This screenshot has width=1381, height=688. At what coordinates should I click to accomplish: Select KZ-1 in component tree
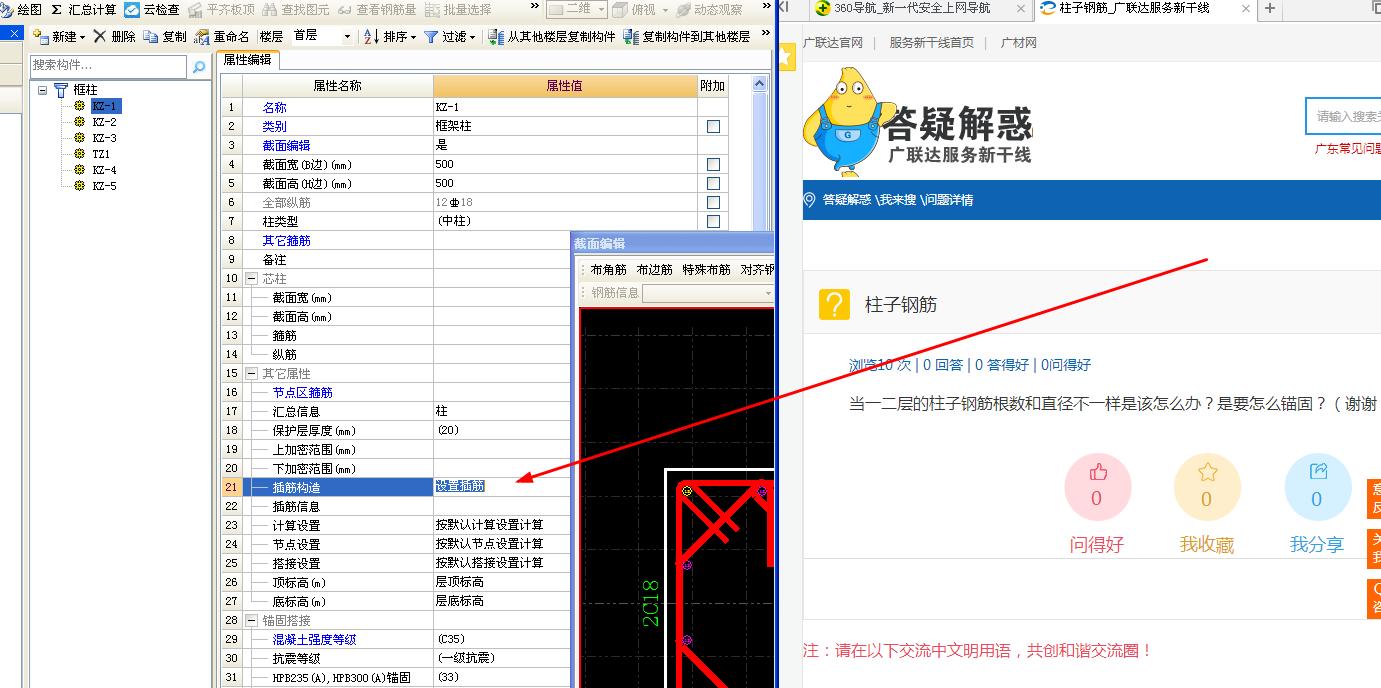(106, 106)
